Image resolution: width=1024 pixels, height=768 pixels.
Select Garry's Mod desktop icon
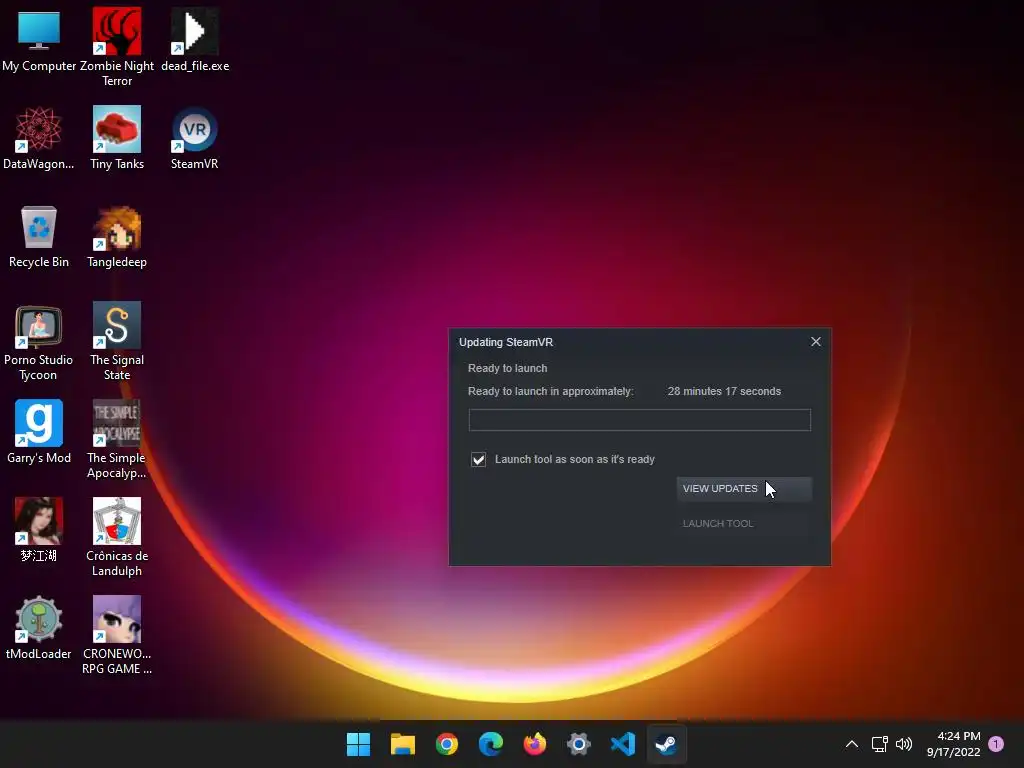click(x=39, y=432)
